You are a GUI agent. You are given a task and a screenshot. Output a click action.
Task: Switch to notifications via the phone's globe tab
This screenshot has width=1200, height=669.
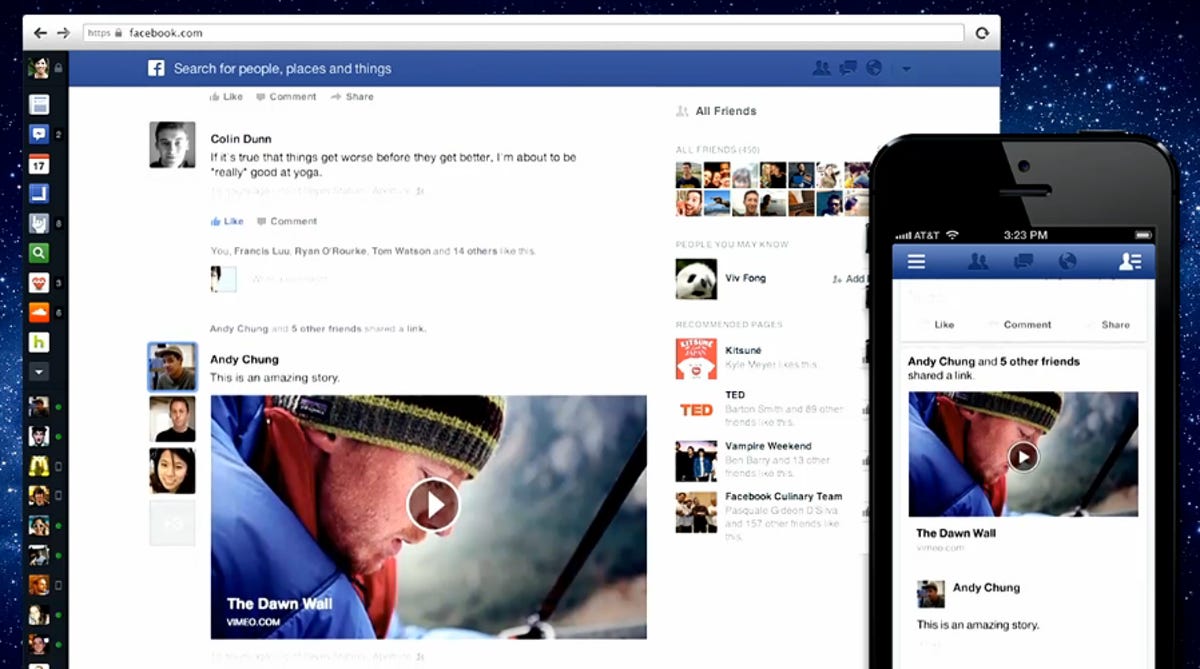[x=1068, y=260]
